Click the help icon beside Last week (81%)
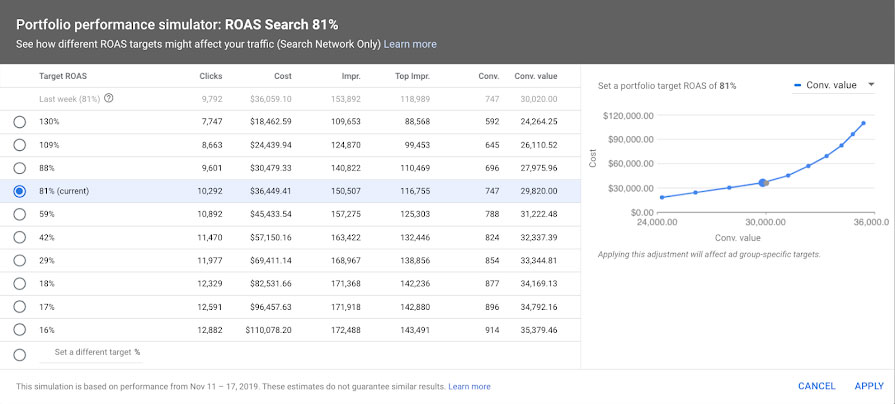Screen dimensions: 895x404 pyautogui.click(x=108, y=98)
